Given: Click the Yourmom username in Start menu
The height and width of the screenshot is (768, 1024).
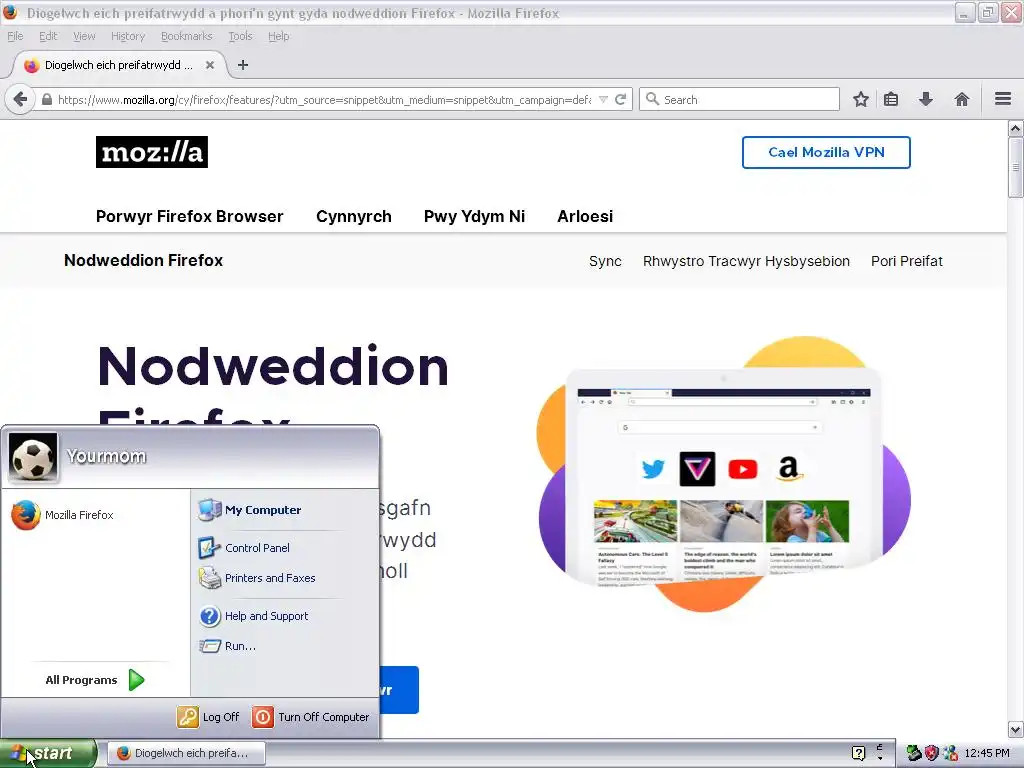Looking at the screenshot, I should click(x=106, y=456).
